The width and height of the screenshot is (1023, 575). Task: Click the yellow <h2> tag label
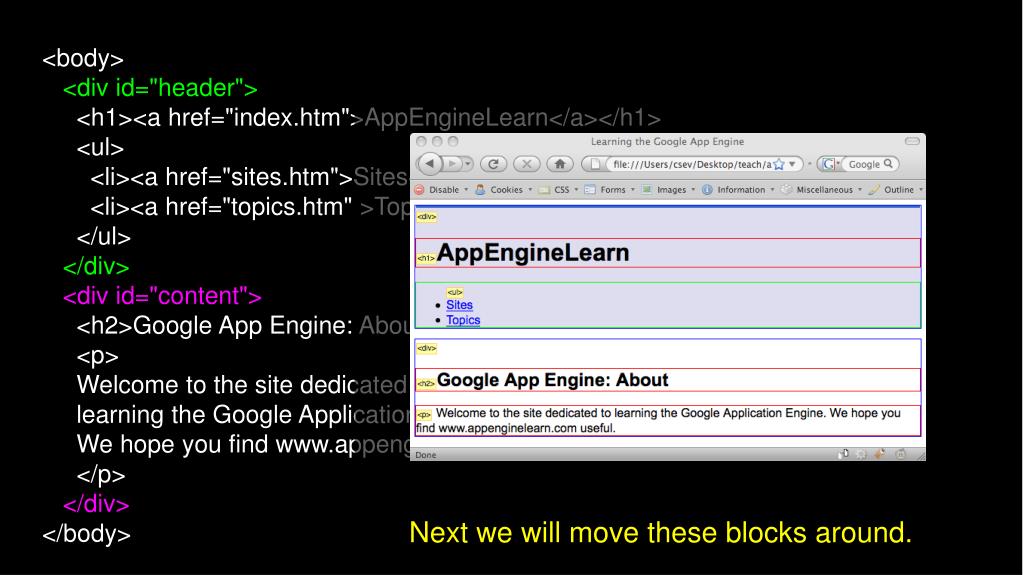426,383
